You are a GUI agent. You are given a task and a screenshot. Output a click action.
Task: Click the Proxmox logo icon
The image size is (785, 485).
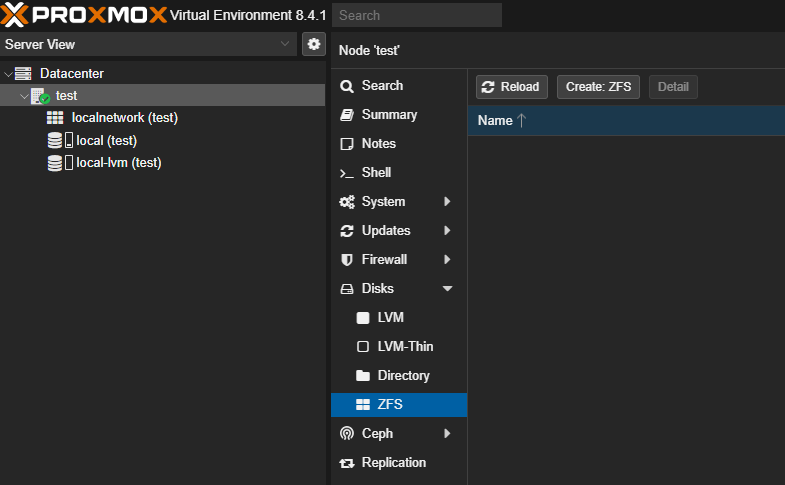click(14, 15)
